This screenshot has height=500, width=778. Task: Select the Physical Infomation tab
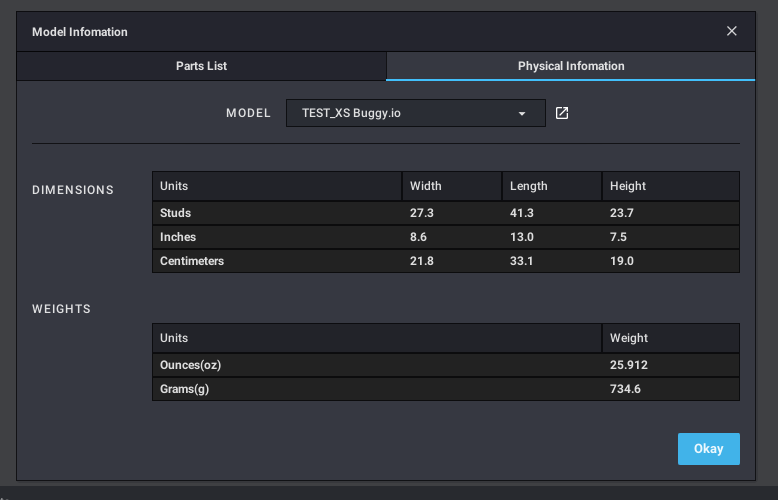[x=571, y=66]
